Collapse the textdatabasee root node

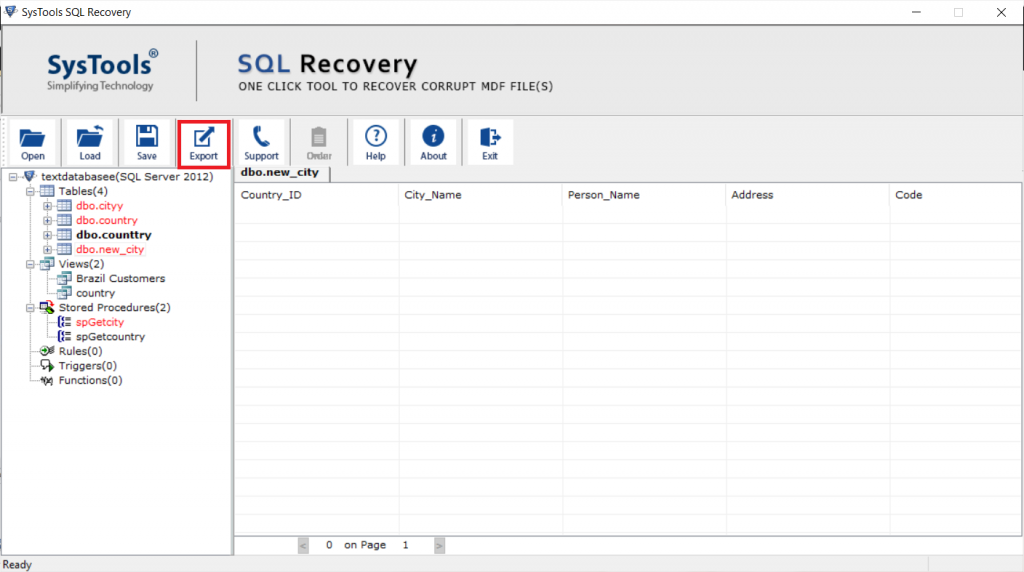[x=13, y=177]
